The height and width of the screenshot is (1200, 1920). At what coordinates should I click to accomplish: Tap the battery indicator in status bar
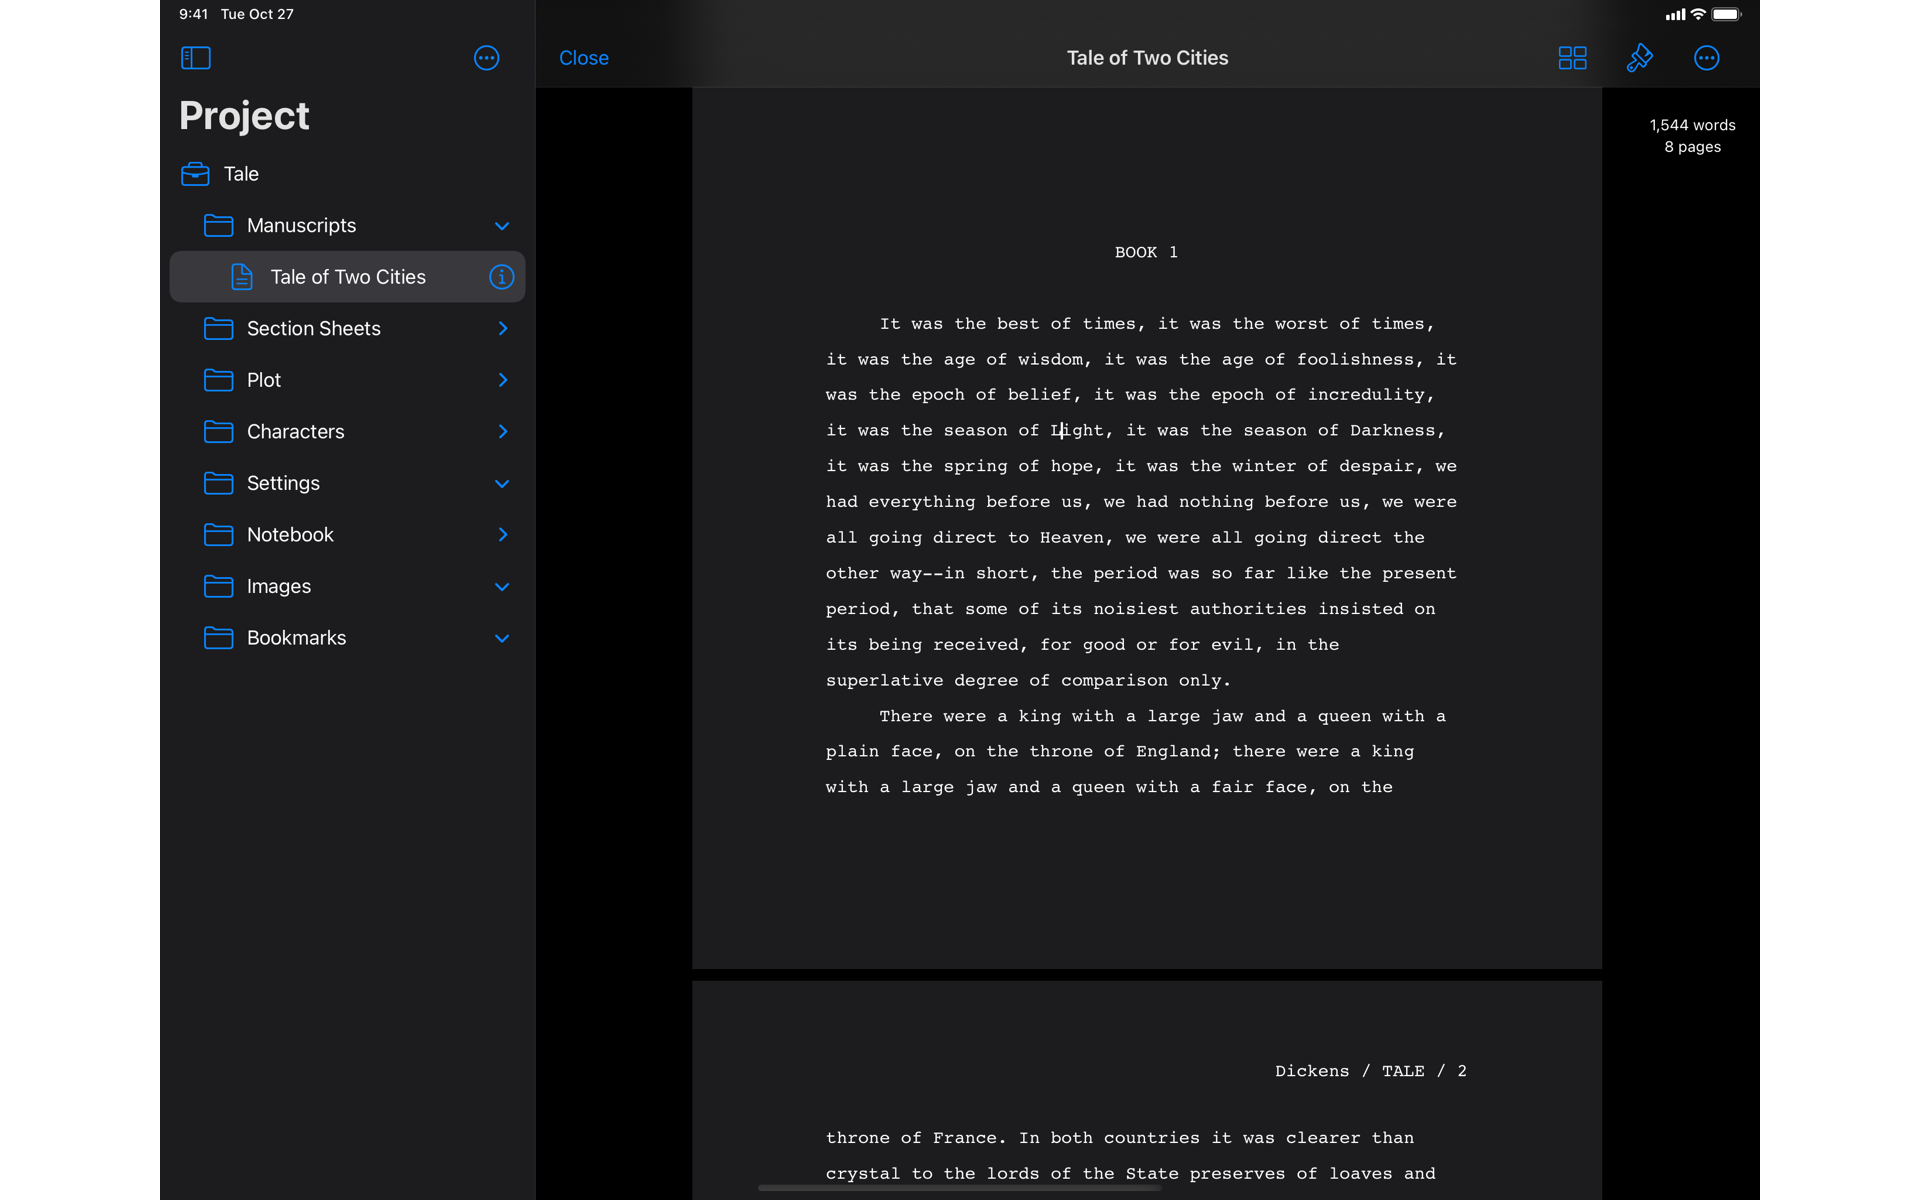coord(1726,14)
